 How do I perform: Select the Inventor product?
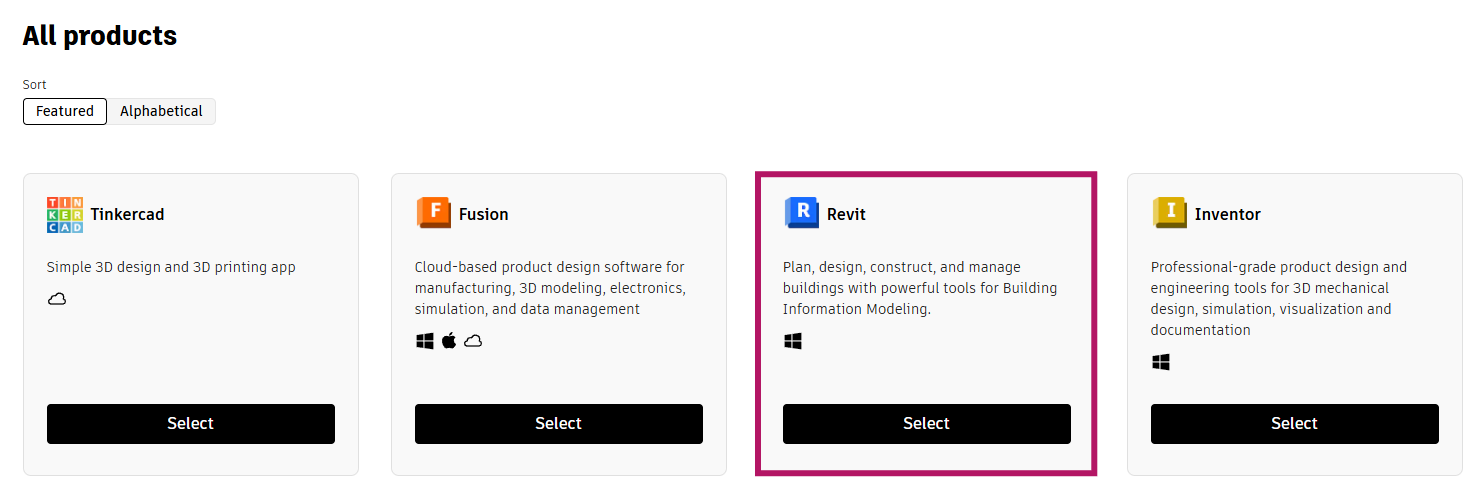click(x=1294, y=424)
